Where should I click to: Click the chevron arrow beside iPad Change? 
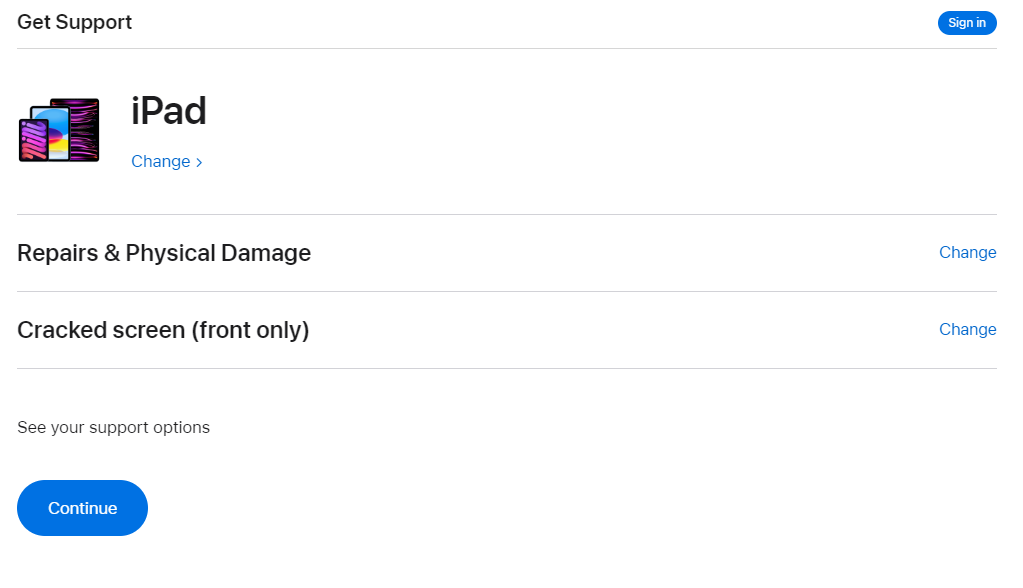[199, 162]
